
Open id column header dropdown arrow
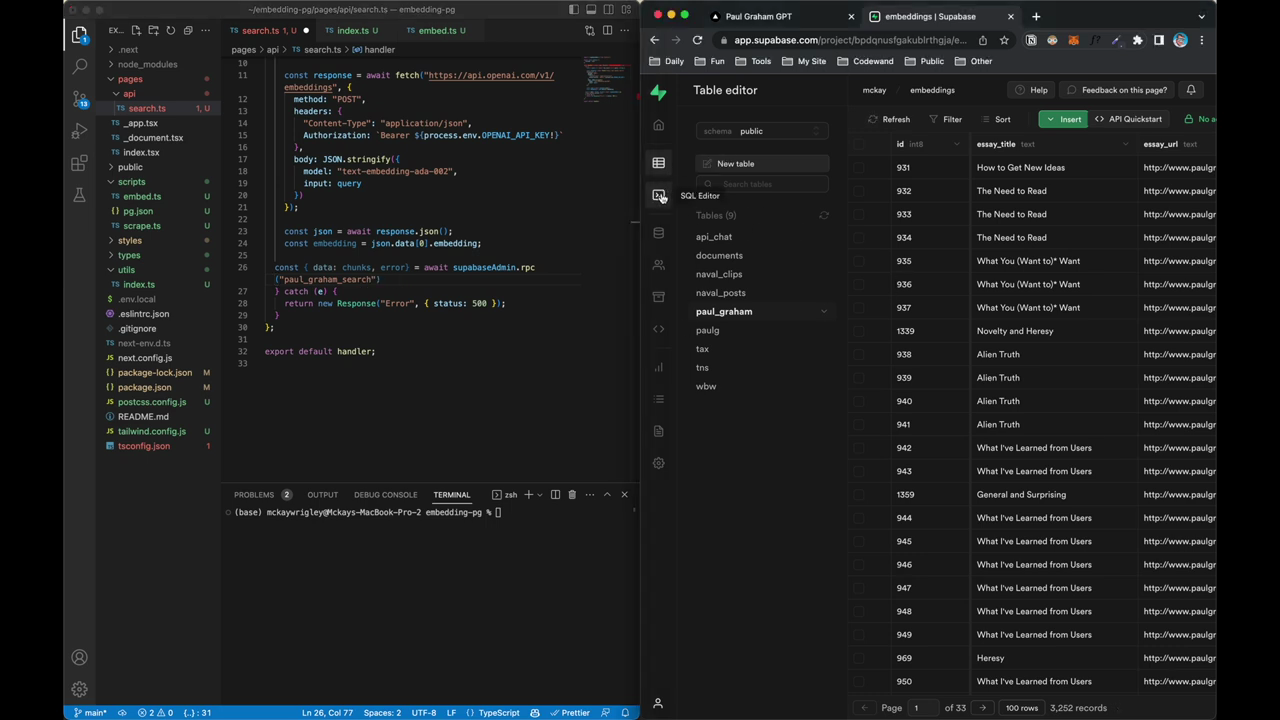(956, 144)
